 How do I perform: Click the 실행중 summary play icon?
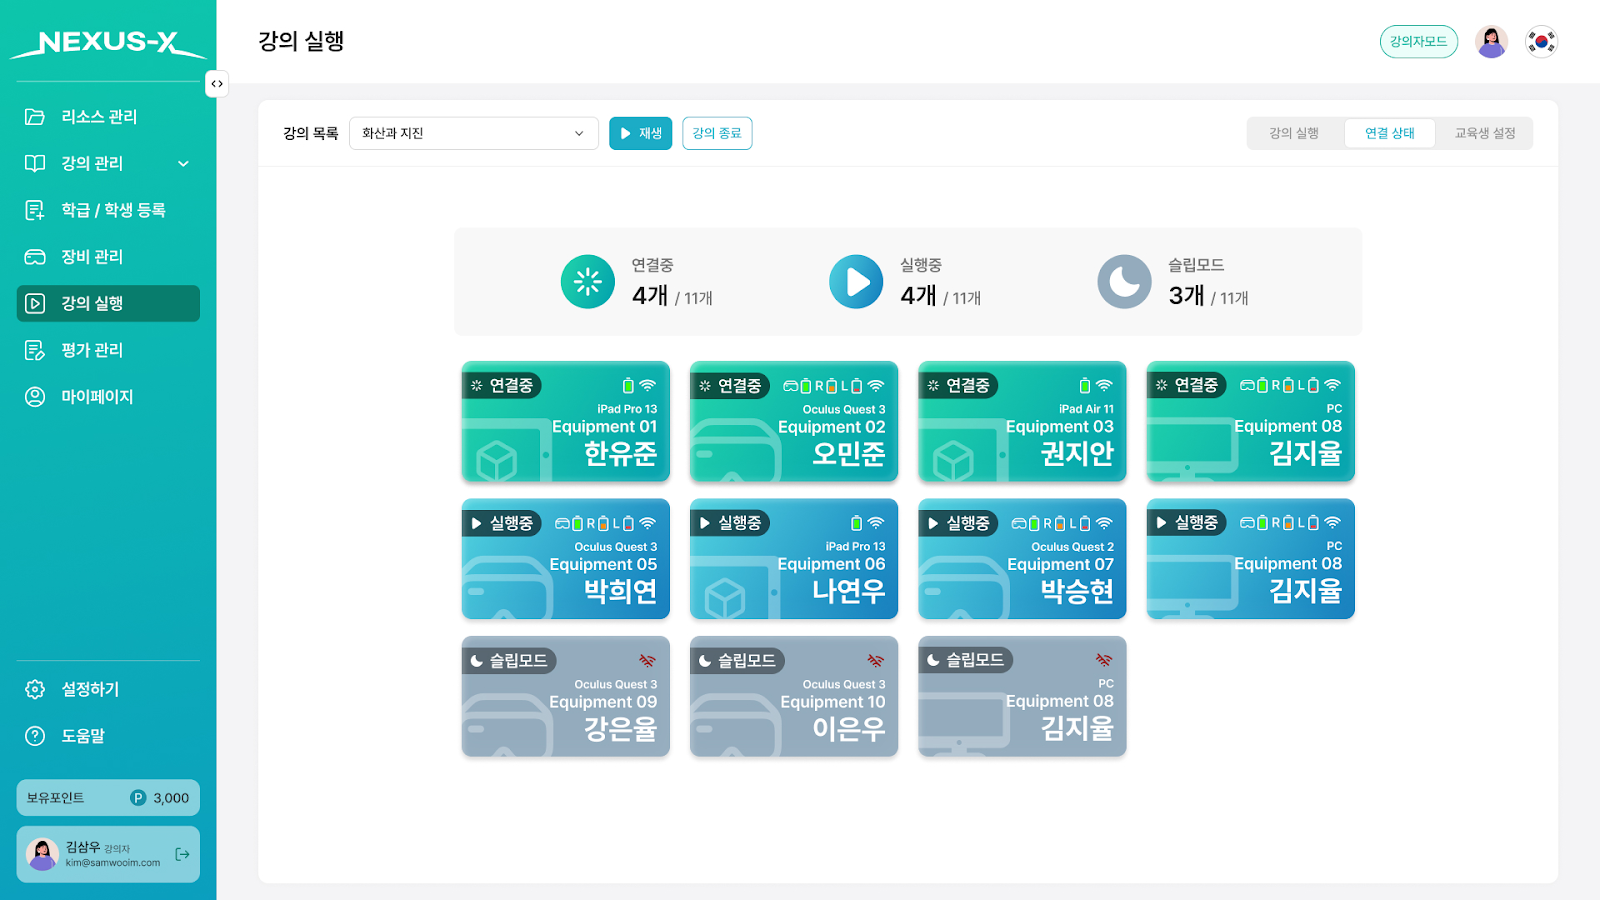point(856,282)
